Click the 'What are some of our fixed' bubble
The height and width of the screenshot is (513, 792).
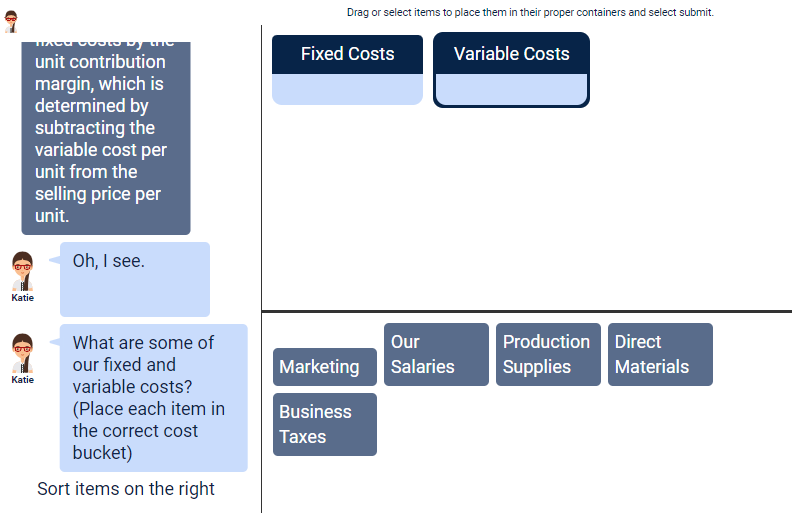[x=154, y=398]
